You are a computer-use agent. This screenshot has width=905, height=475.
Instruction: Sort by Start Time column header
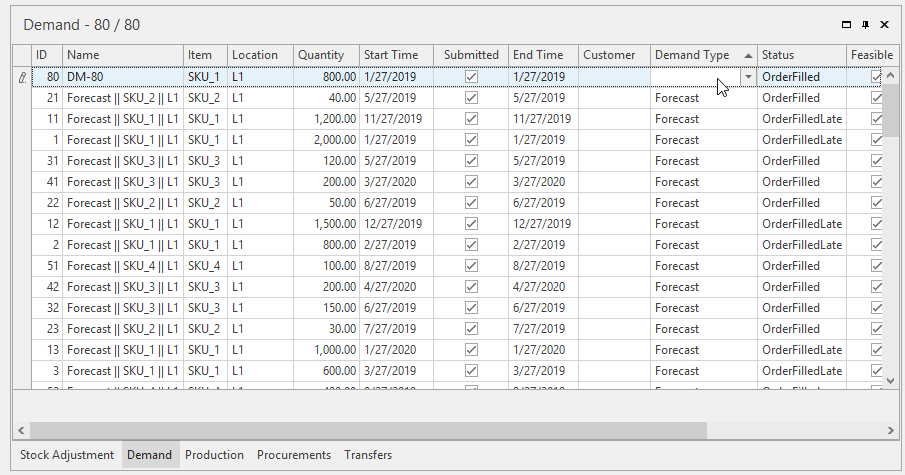(396, 55)
